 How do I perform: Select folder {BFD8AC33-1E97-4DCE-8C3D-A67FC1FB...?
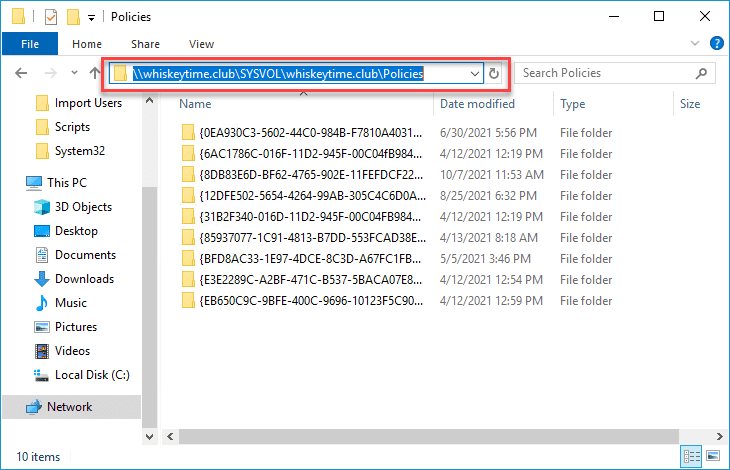(310, 259)
